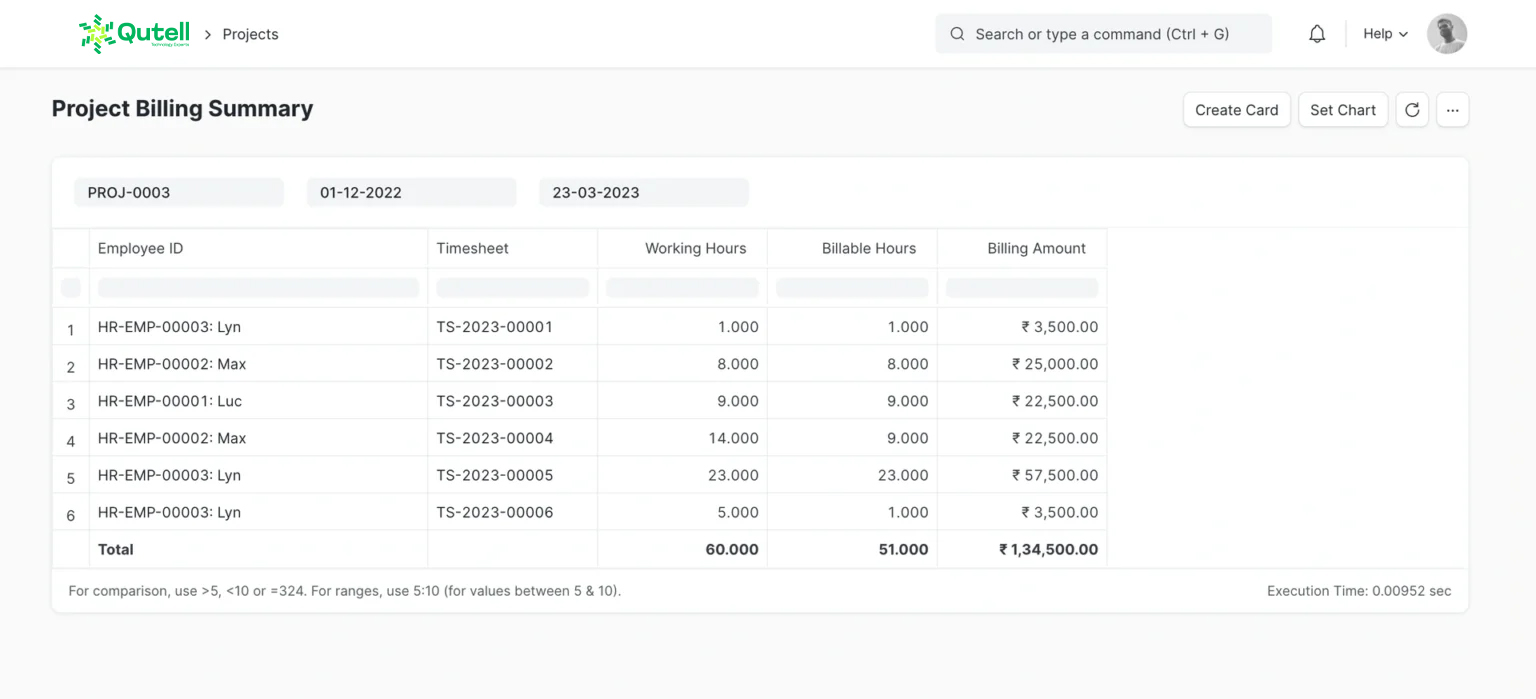Open the 23-03-2023 to date filter
This screenshot has height=699, width=1536.
coord(643,193)
